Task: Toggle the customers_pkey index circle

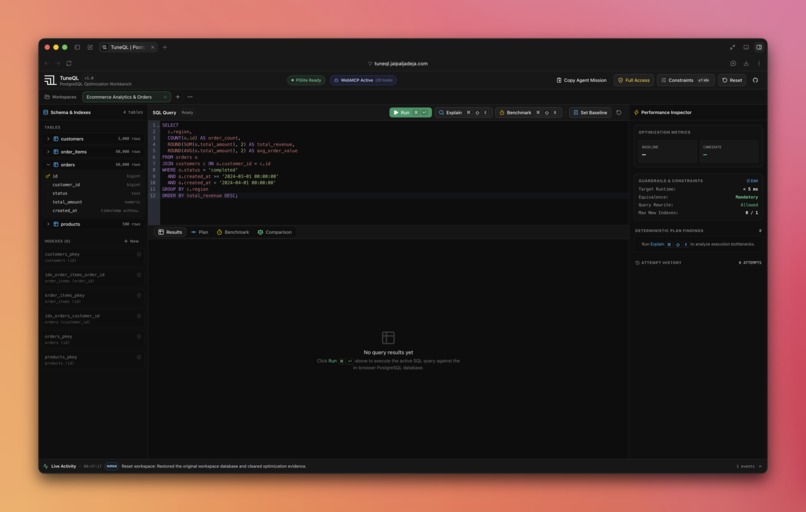Action: coord(139,254)
